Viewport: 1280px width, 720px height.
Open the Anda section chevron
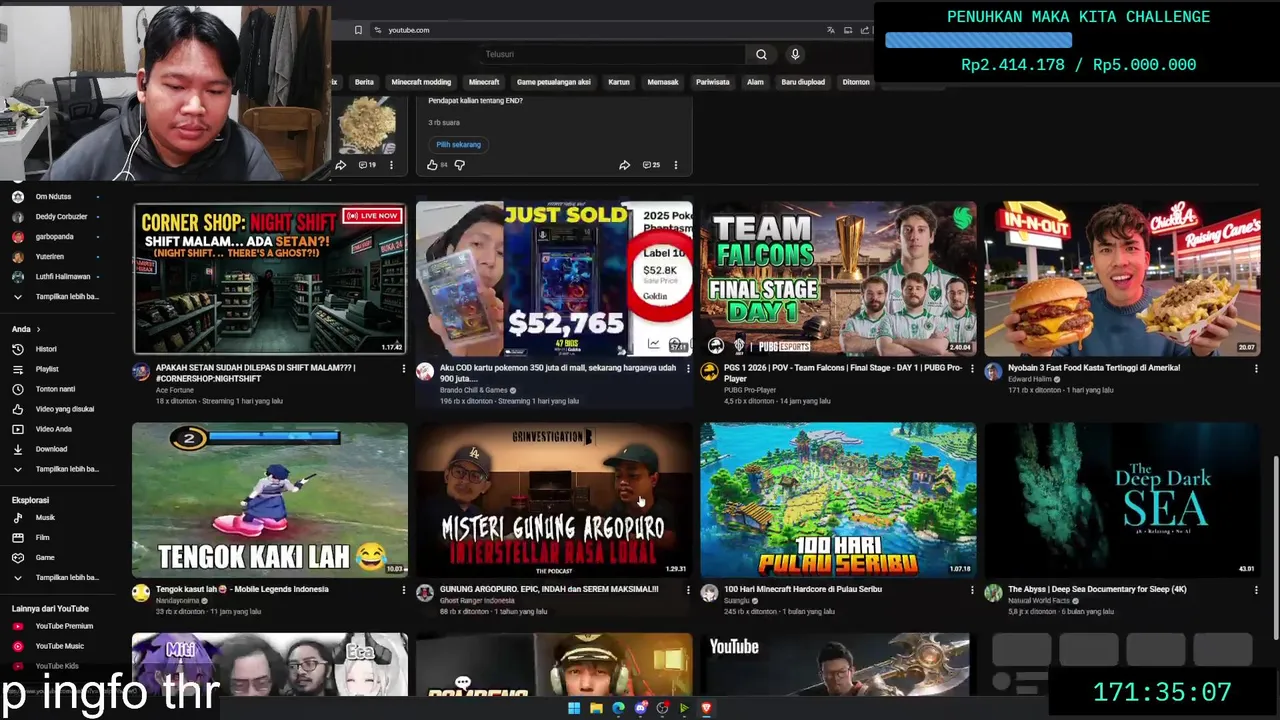click(38, 329)
